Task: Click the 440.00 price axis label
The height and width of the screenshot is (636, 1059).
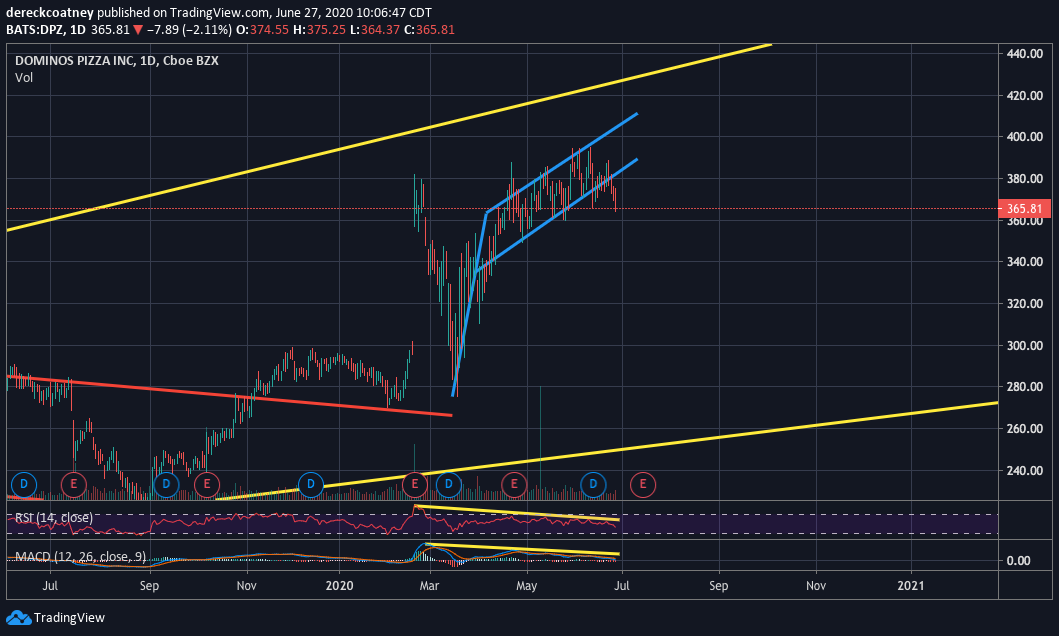Action: 1025,54
